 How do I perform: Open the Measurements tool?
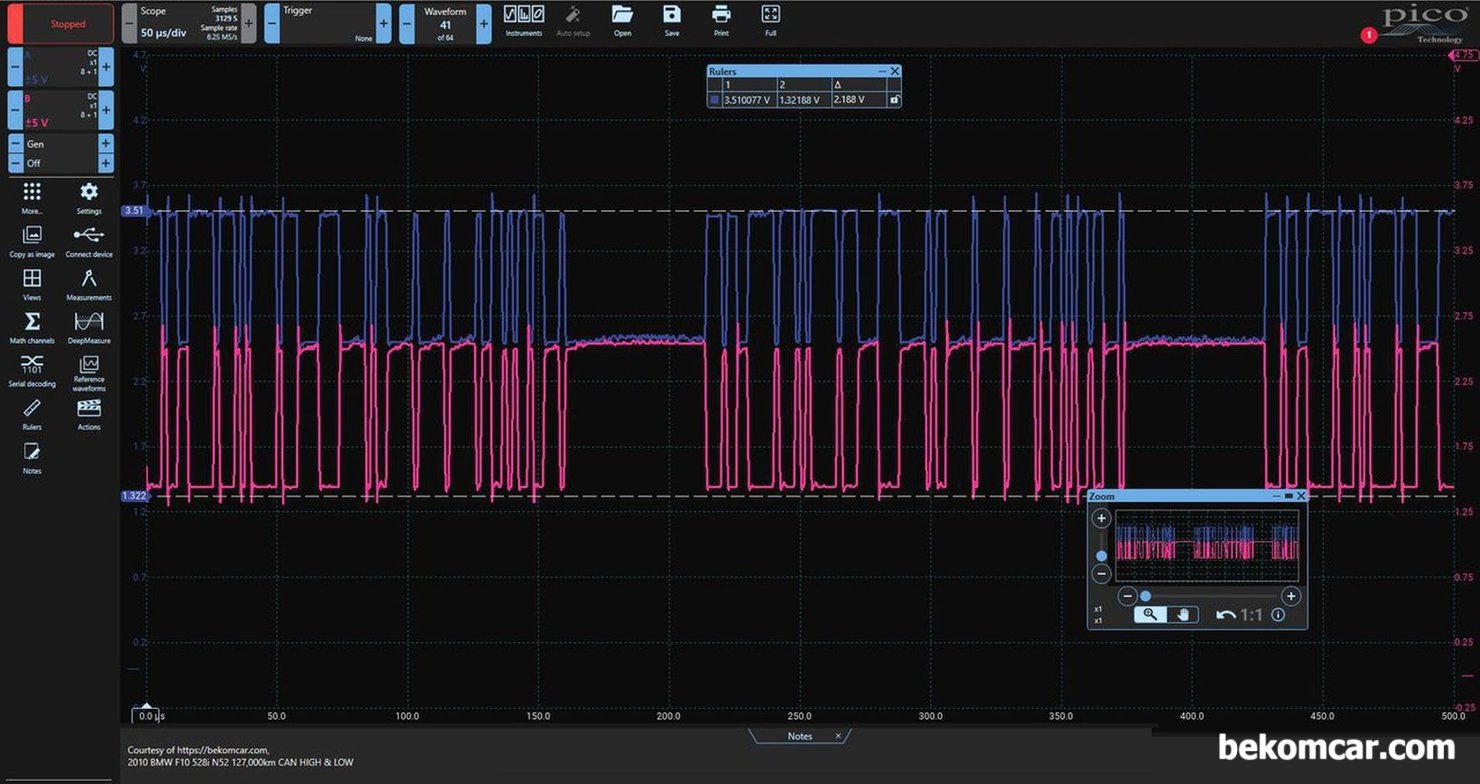(x=89, y=278)
